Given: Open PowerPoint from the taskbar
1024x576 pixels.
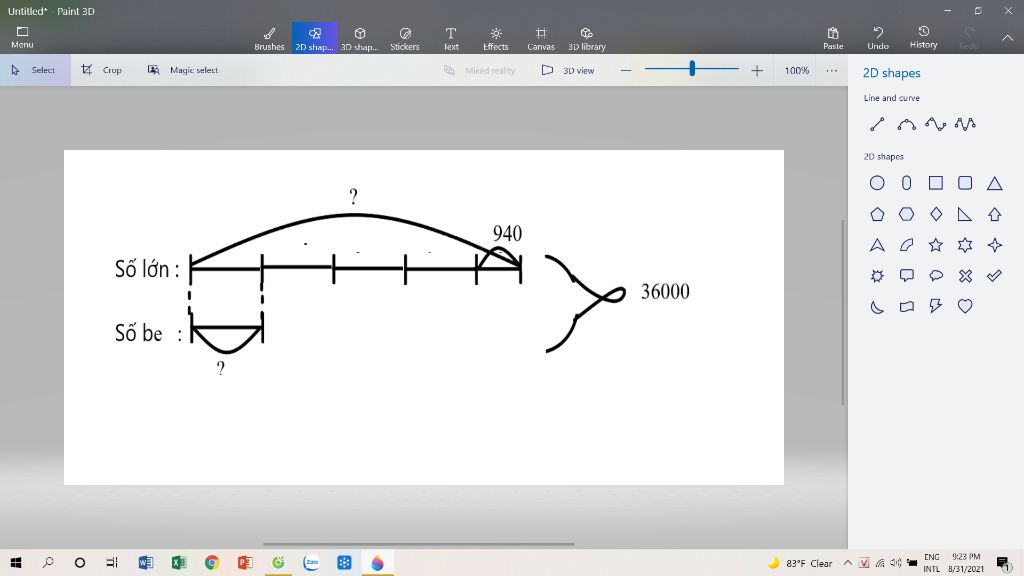Looking at the screenshot, I should (245, 562).
